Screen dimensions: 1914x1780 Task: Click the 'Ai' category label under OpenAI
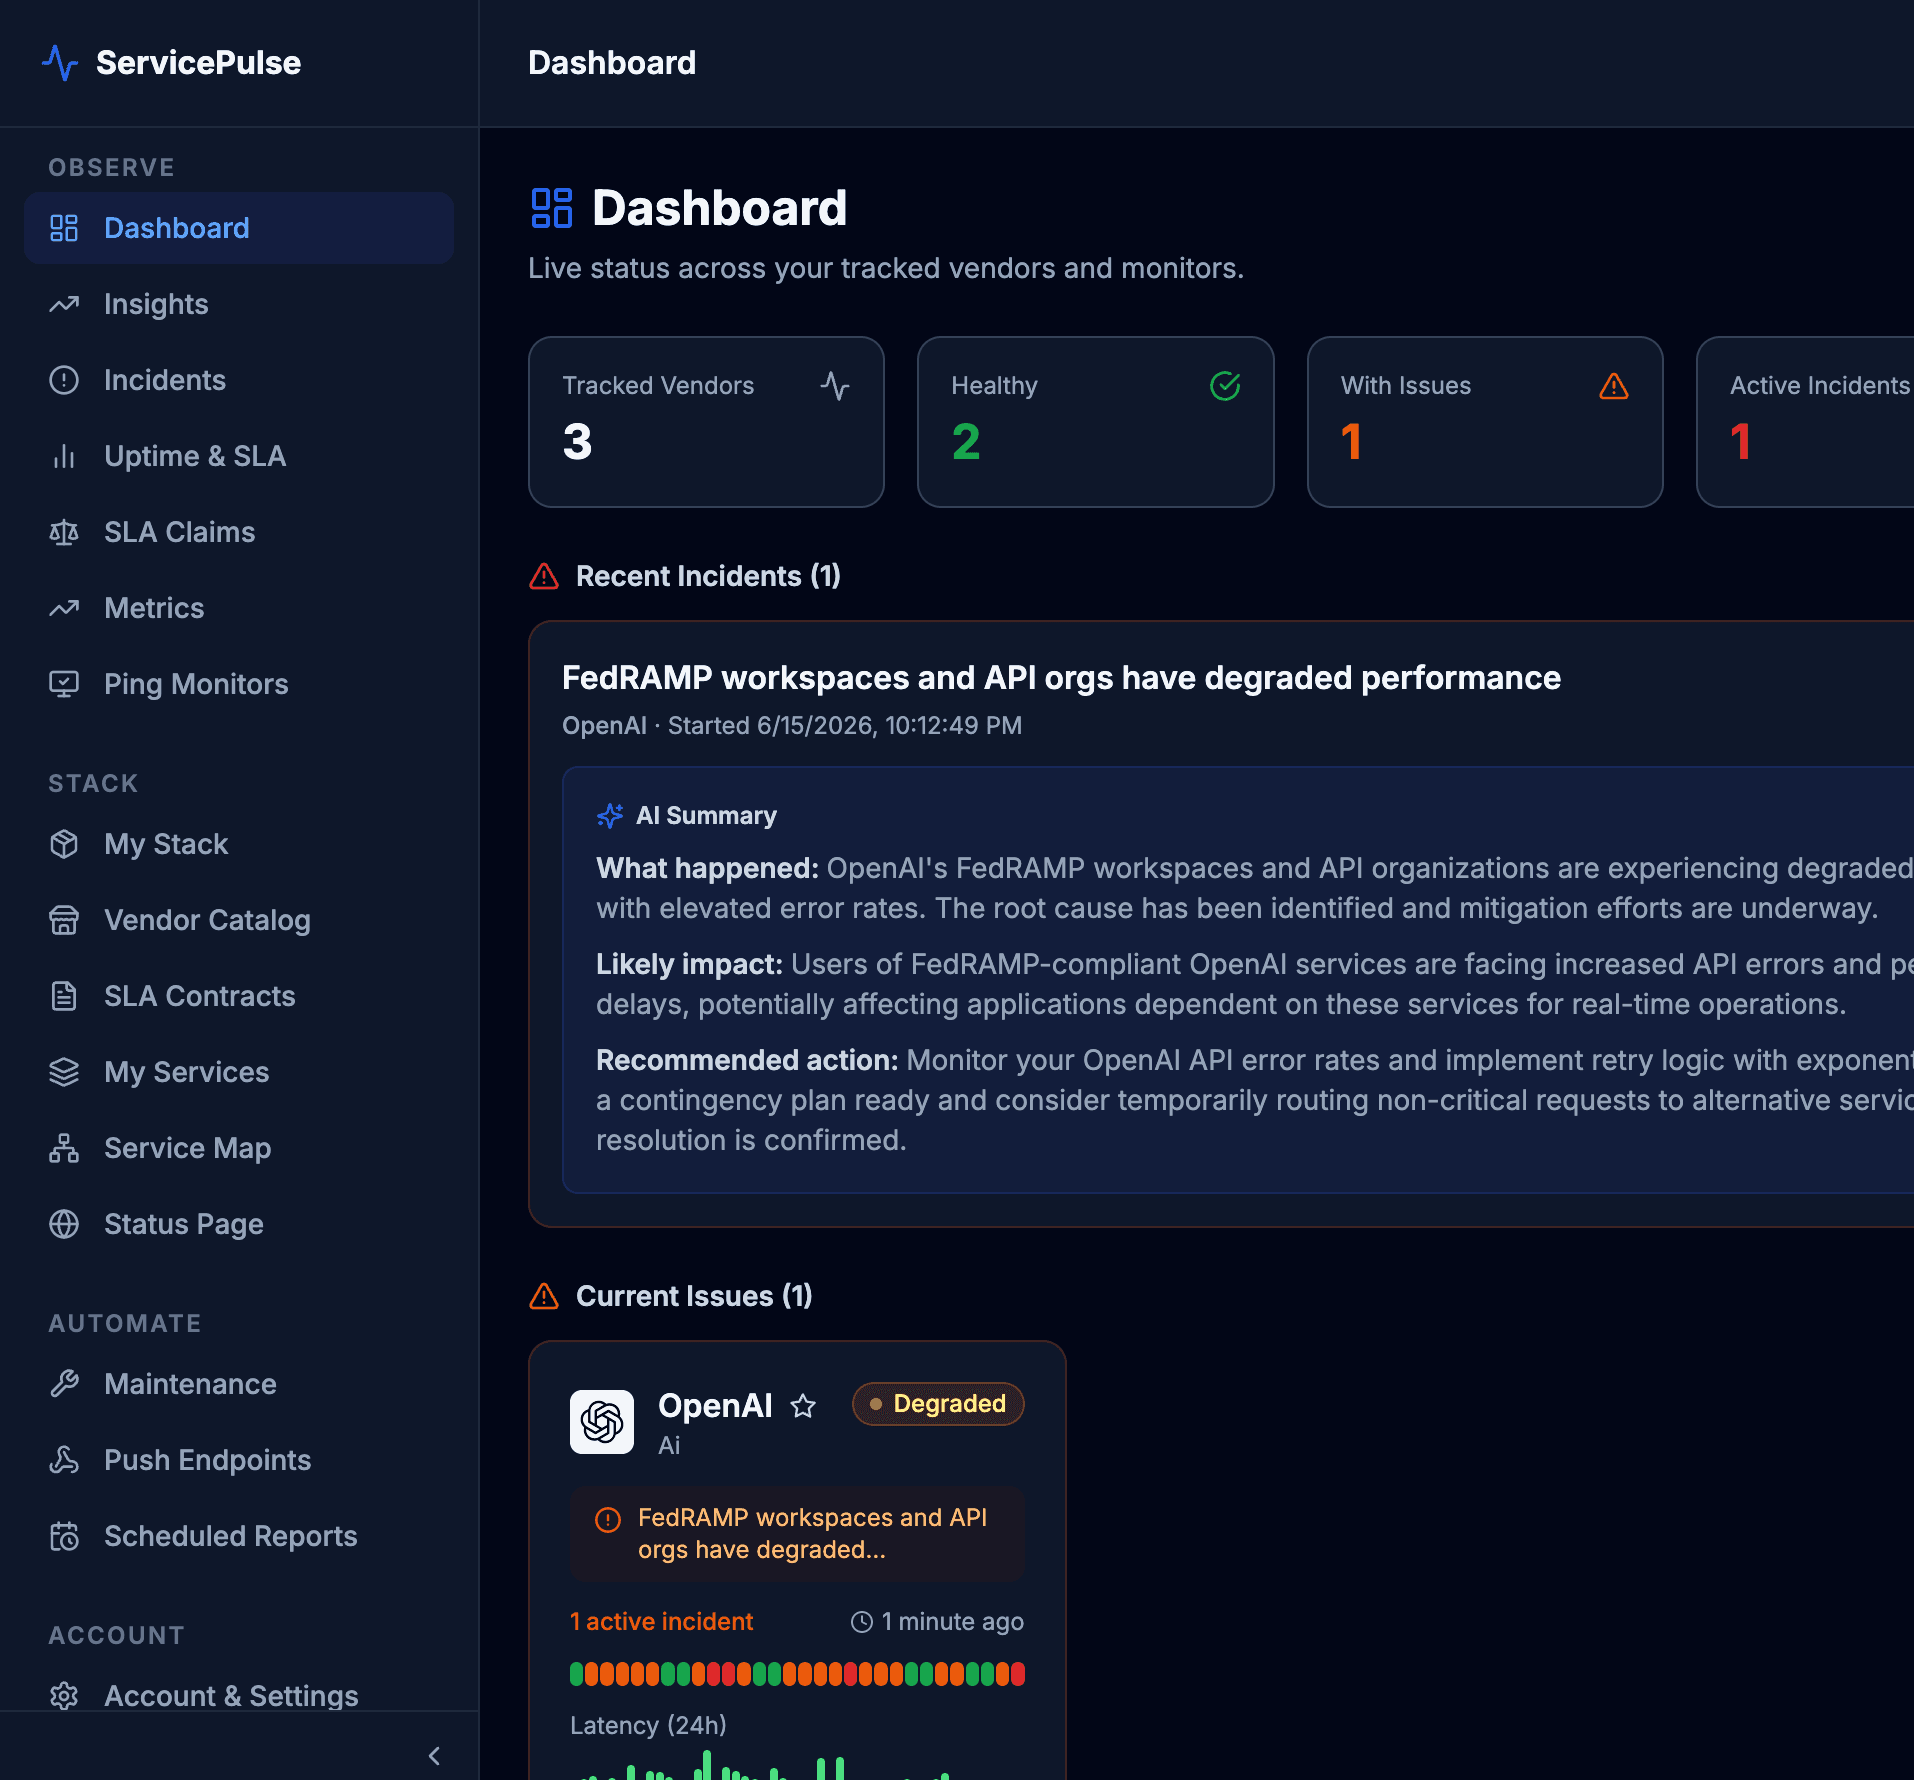coord(669,1445)
